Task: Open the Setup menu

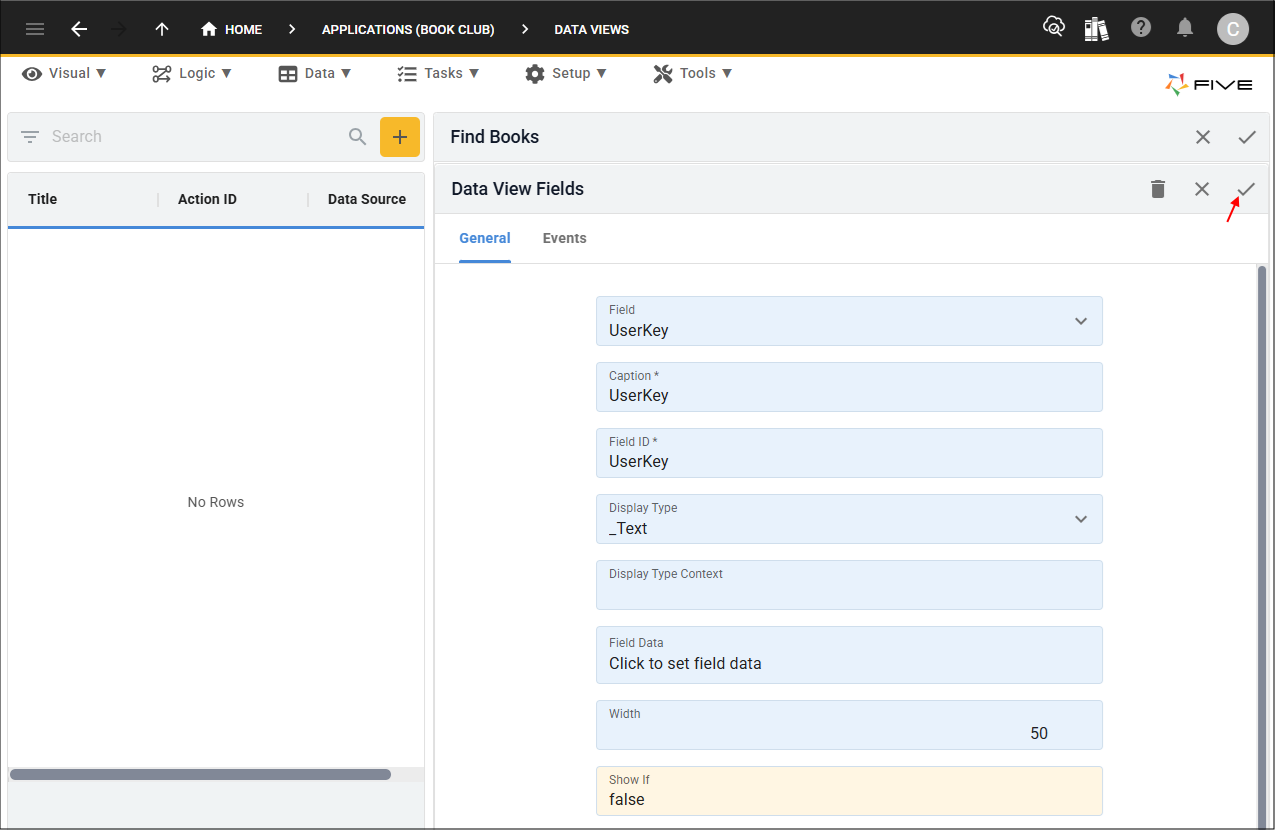Action: (566, 73)
